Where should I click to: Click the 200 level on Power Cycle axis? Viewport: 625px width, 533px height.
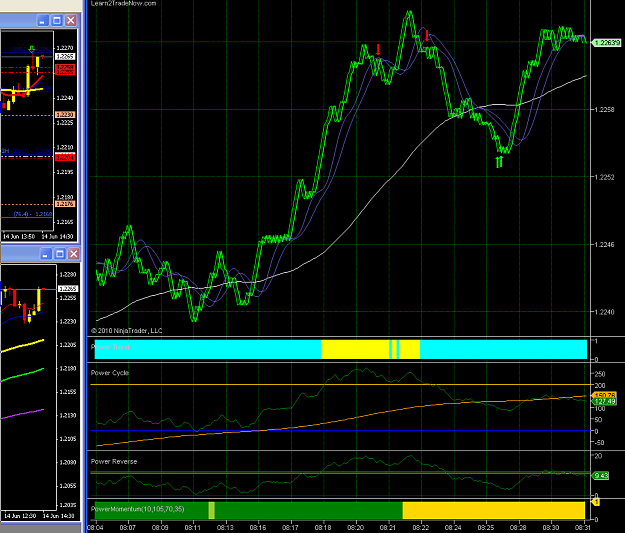pyautogui.click(x=600, y=385)
